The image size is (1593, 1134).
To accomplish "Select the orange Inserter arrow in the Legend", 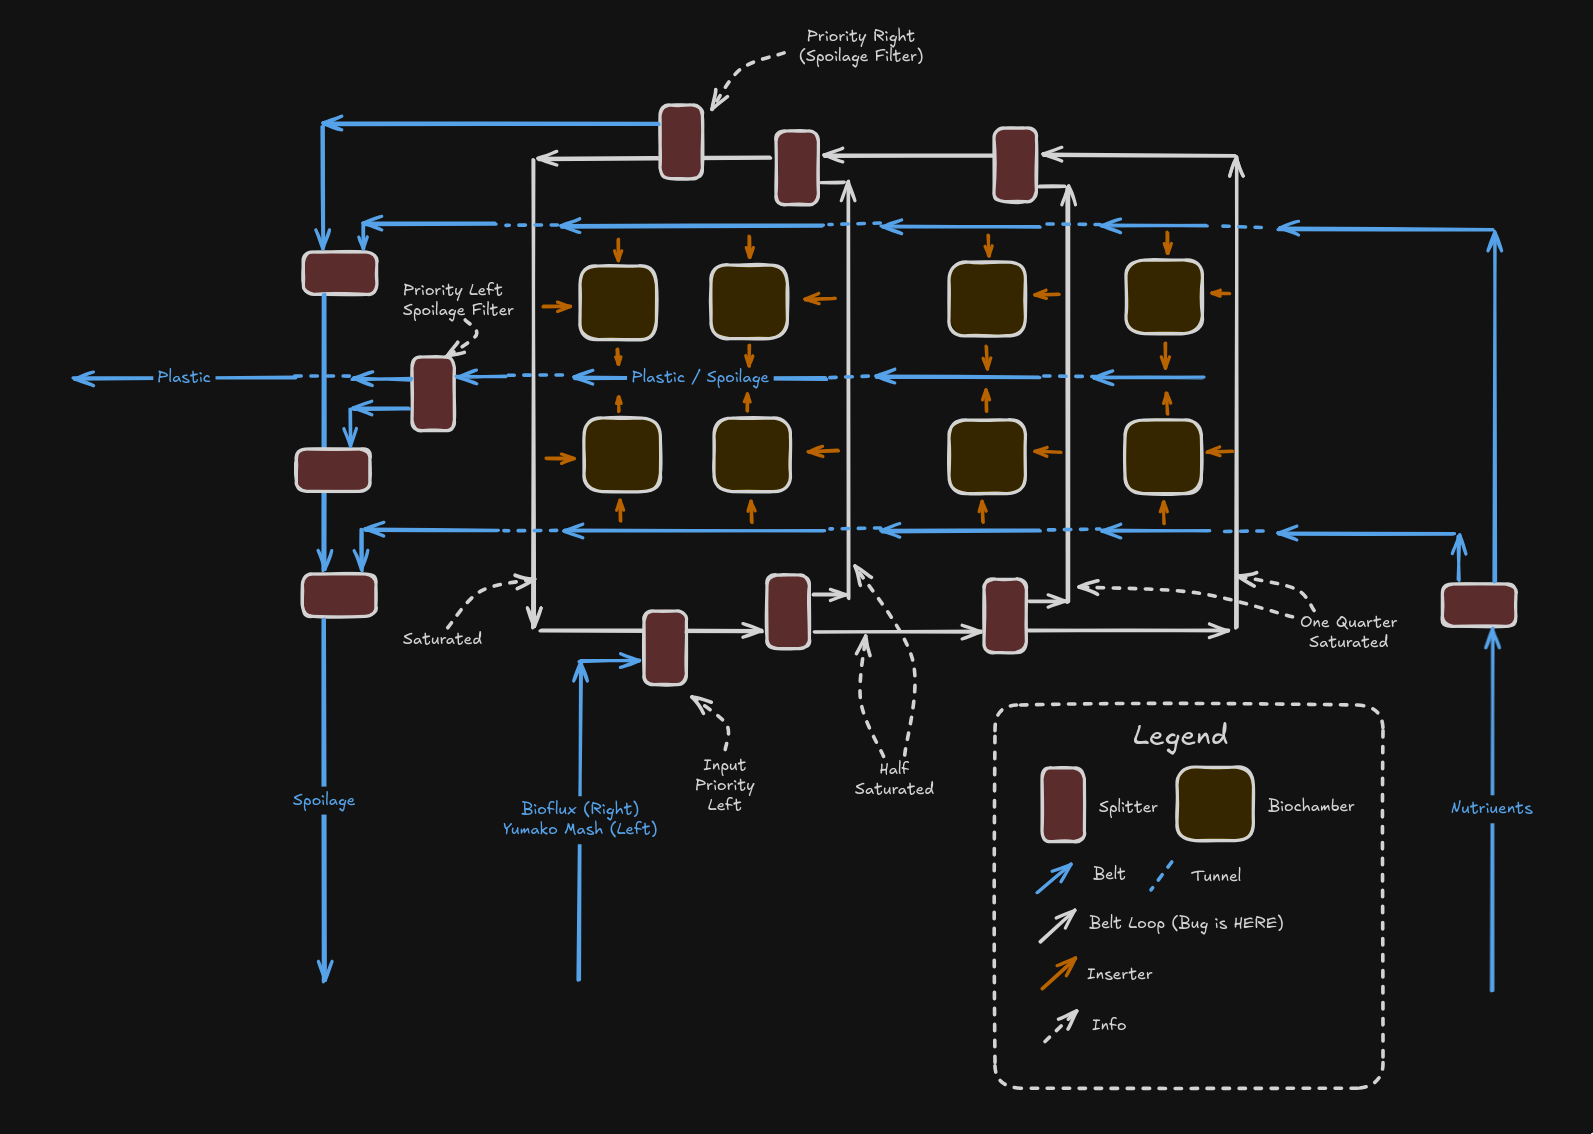I will [x=1058, y=973].
